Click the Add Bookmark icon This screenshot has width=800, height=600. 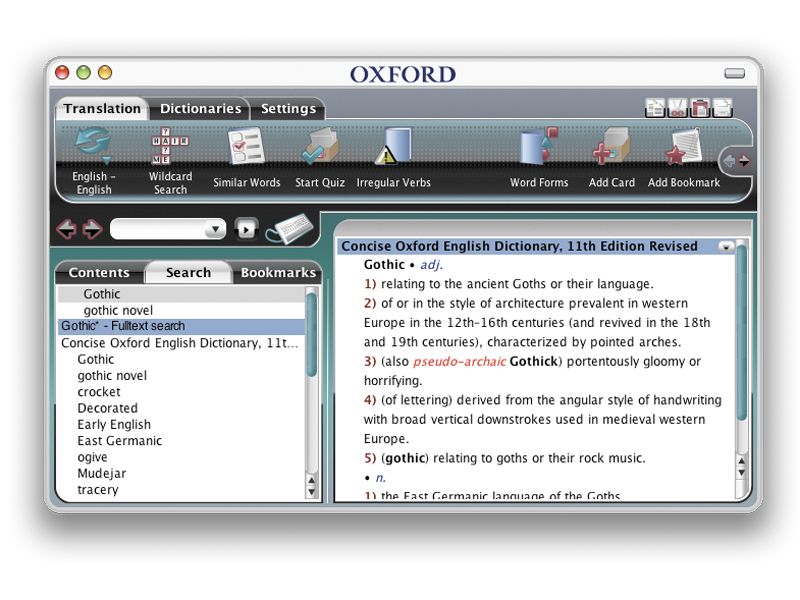pyautogui.click(x=684, y=148)
